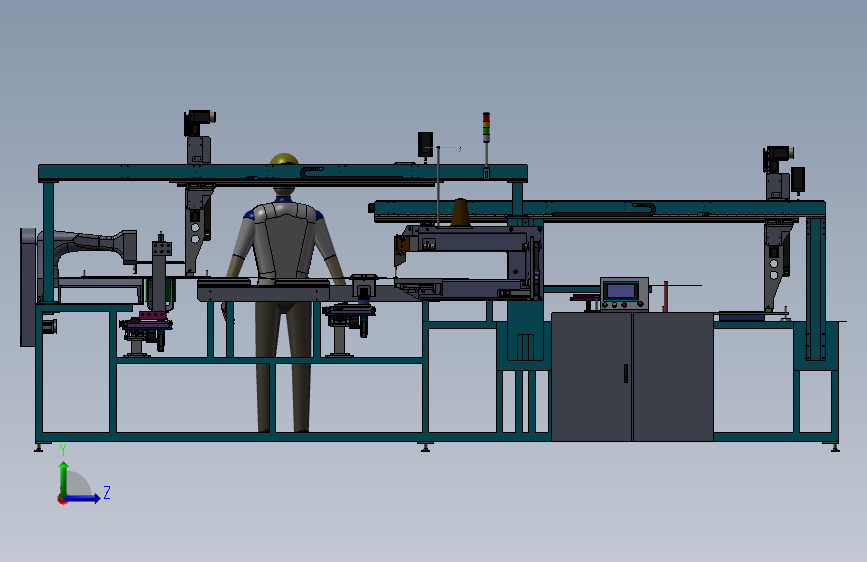Click the electrical cabinet door handle
The width and height of the screenshot is (867, 562).
click(x=626, y=373)
